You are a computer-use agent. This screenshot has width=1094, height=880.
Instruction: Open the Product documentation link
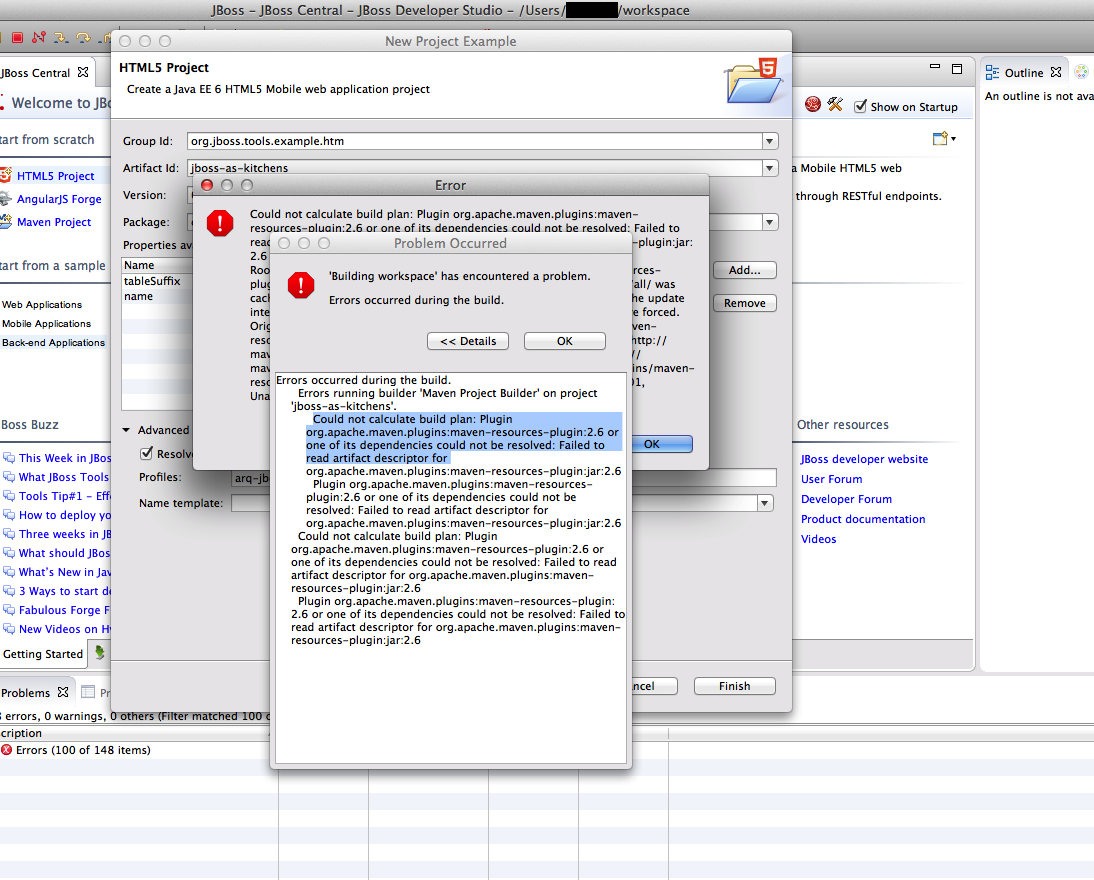863,519
